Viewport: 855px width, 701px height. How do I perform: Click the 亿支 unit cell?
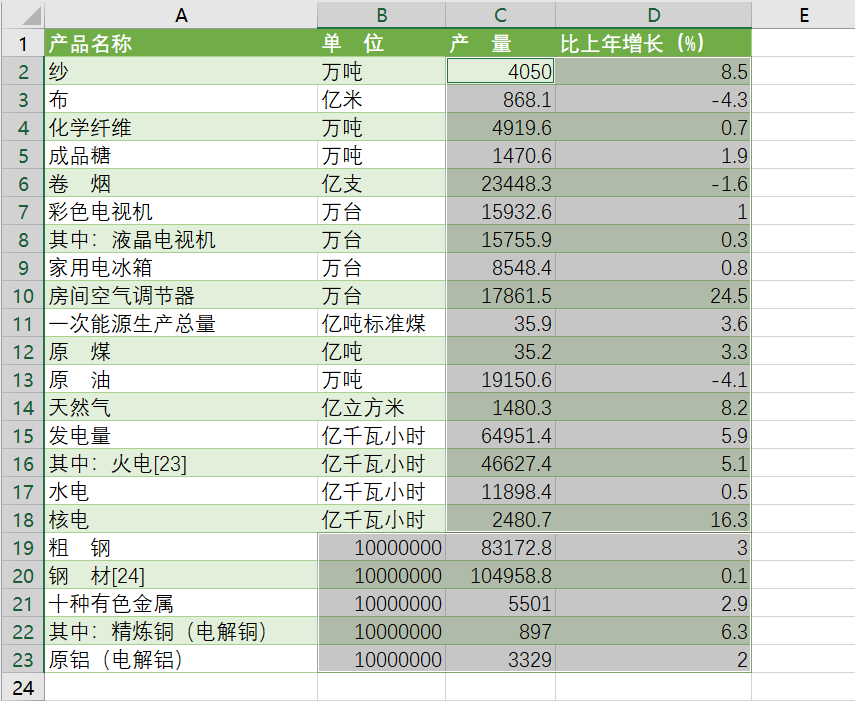(x=381, y=183)
